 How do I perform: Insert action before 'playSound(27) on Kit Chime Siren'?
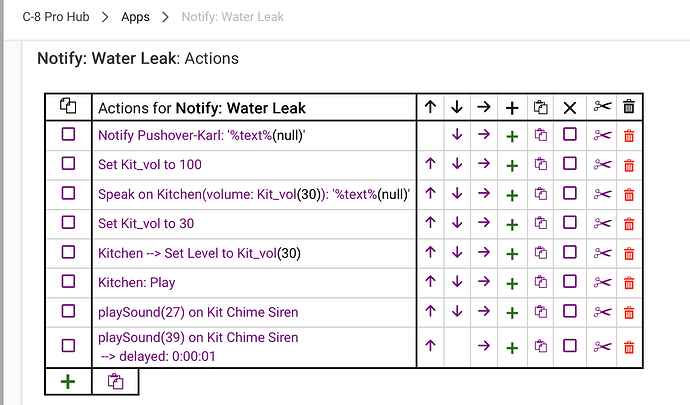512,313
